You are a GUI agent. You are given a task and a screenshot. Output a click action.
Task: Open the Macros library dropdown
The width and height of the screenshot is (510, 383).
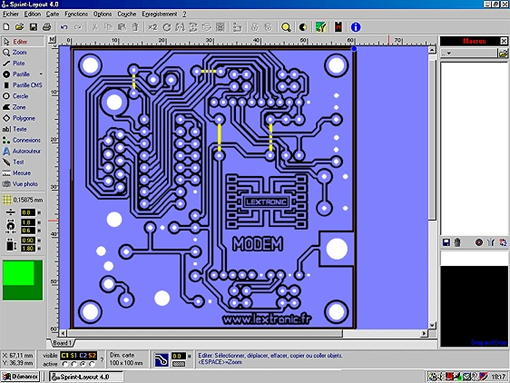point(468,53)
